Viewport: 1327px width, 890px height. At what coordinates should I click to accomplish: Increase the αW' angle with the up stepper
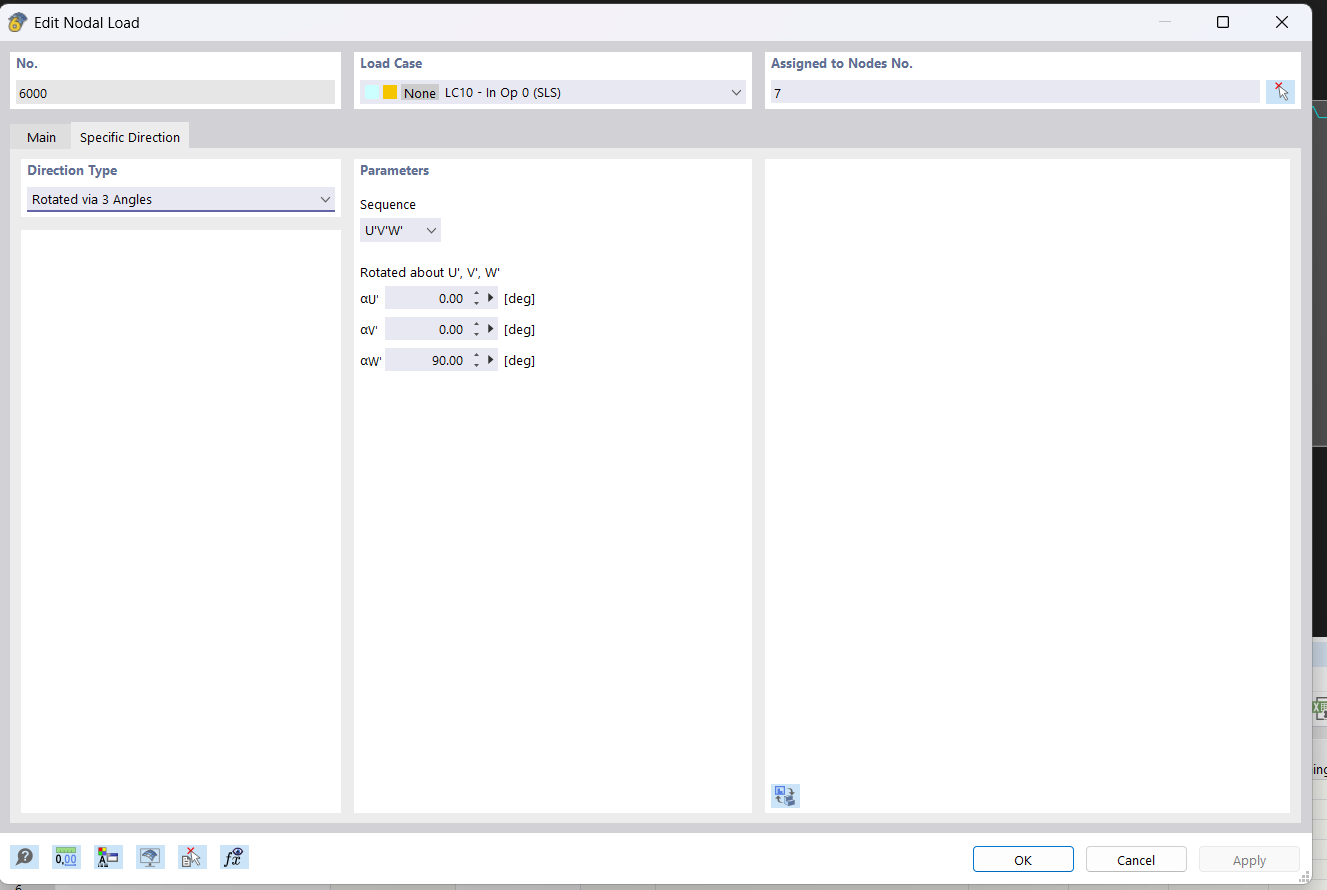(x=477, y=356)
